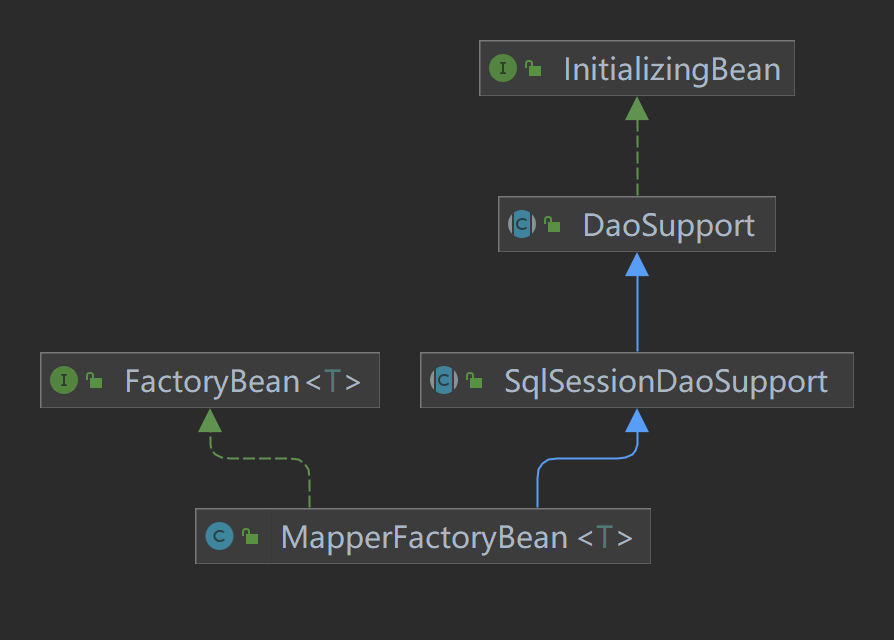Select the FactoryBean<T> node label
The height and width of the screenshot is (640, 894).
[x=242, y=381]
